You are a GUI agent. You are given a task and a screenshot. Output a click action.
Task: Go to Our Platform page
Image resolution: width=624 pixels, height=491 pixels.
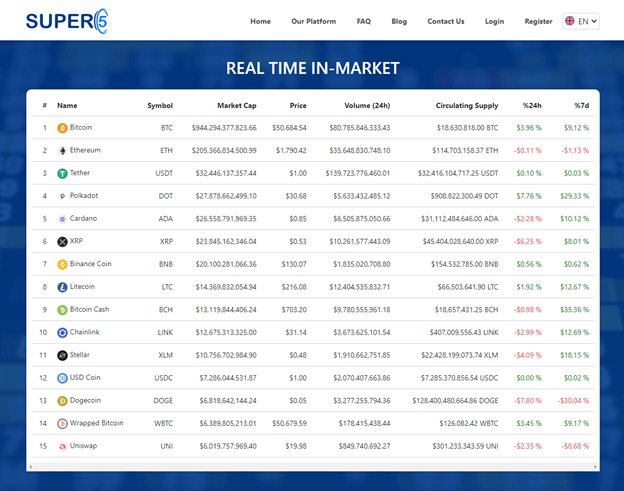coord(314,21)
